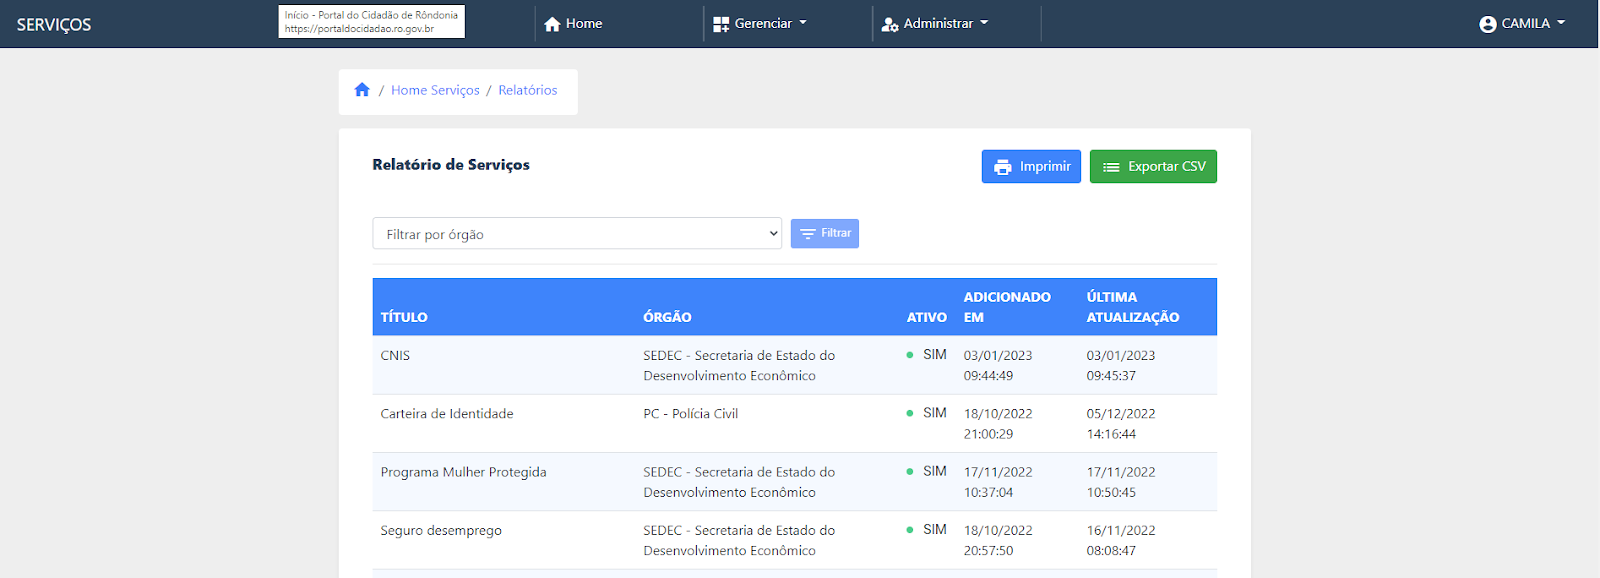Click the ÚLTIMA ATUALIZAÇÃO column header
This screenshot has width=1600, height=578.
click(1133, 307)
